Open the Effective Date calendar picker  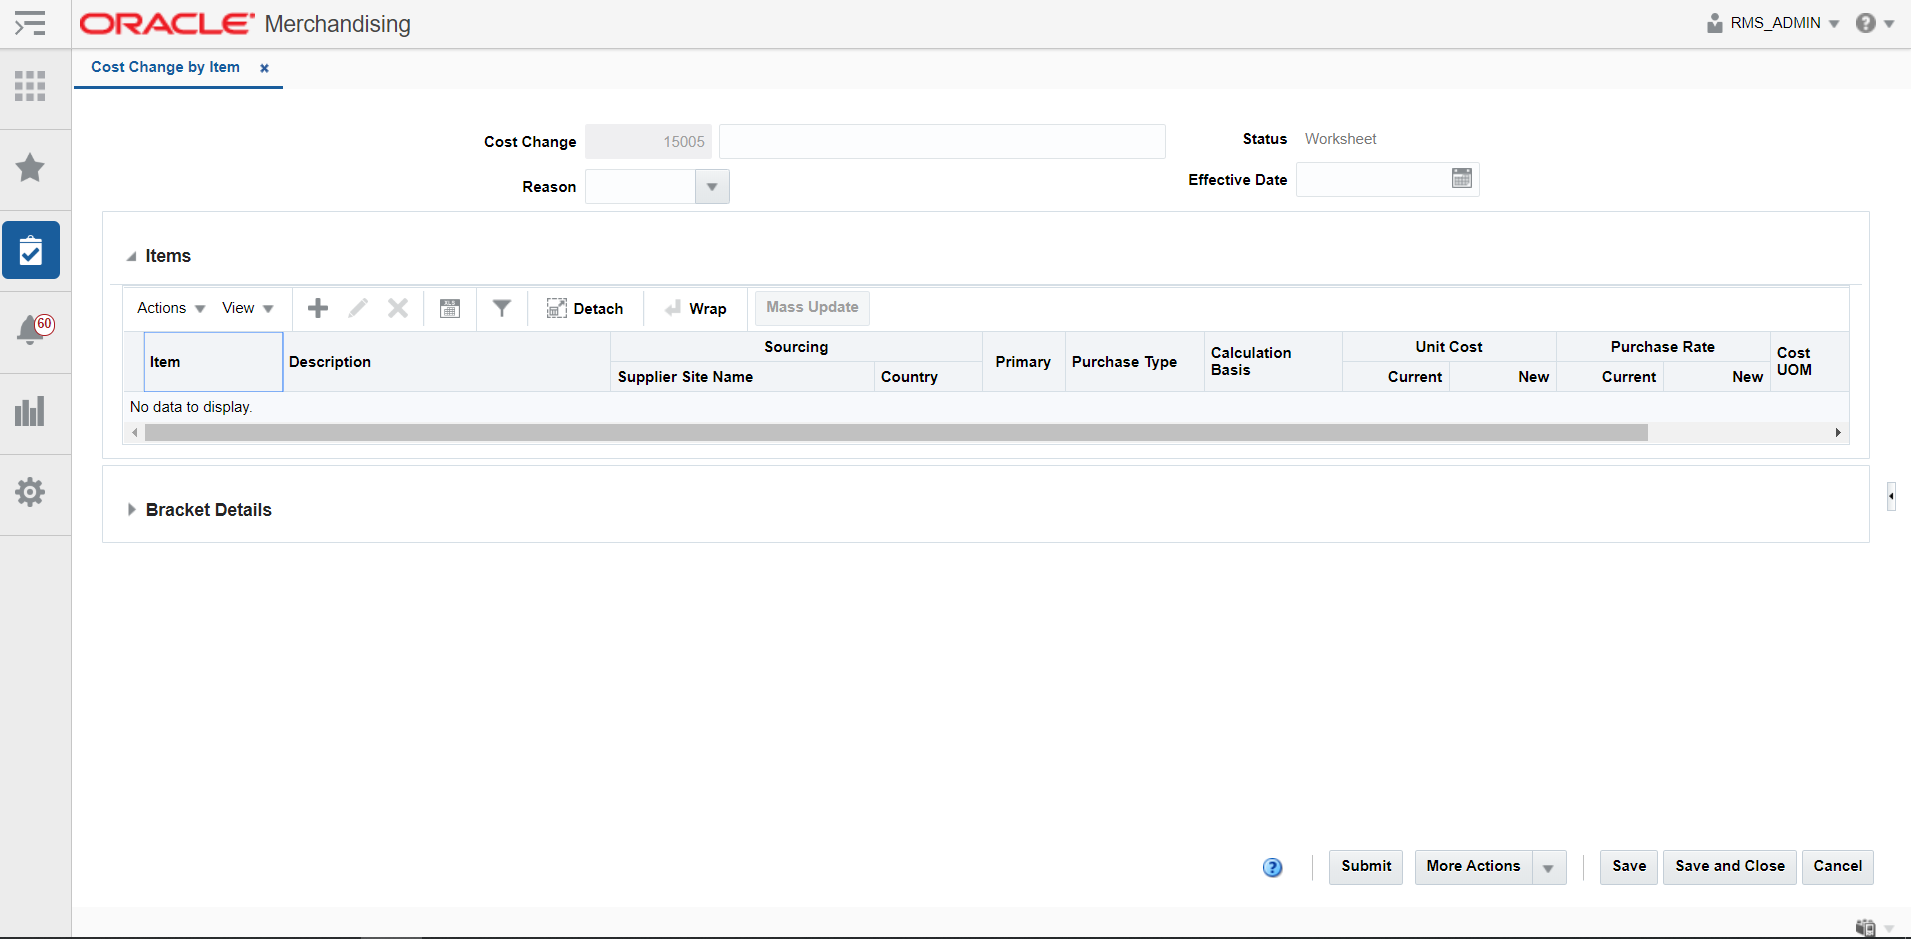(1461, 178)
